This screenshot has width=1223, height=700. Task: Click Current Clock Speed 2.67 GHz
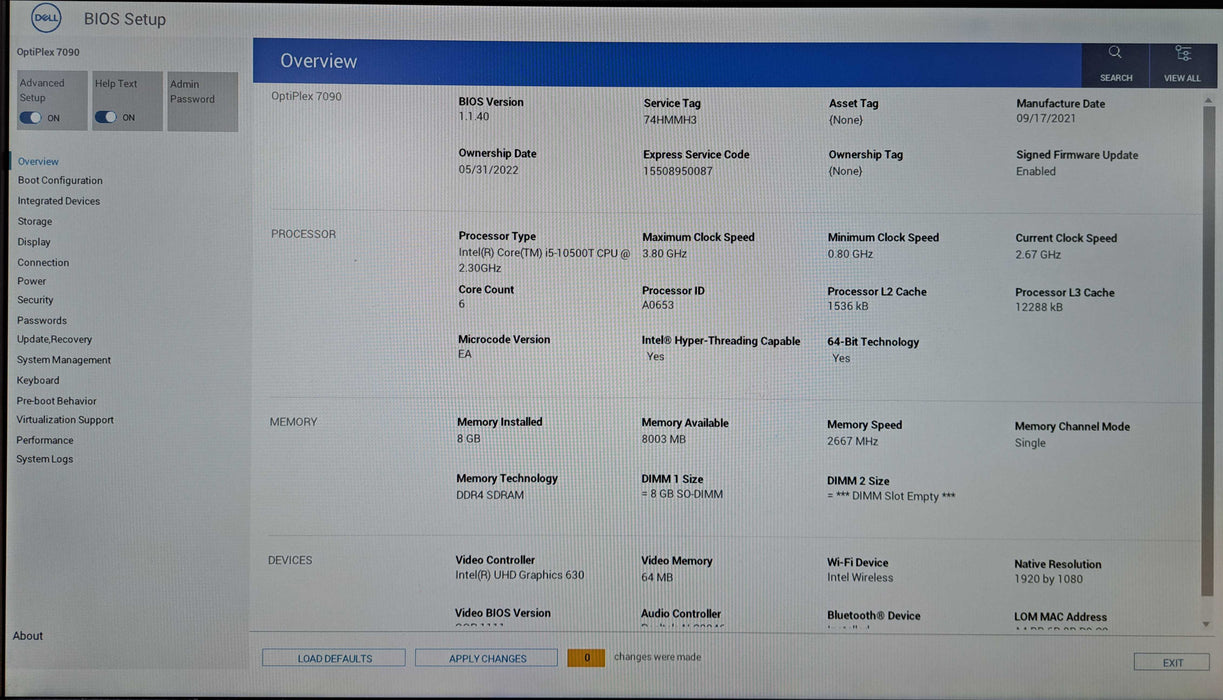1038,255
